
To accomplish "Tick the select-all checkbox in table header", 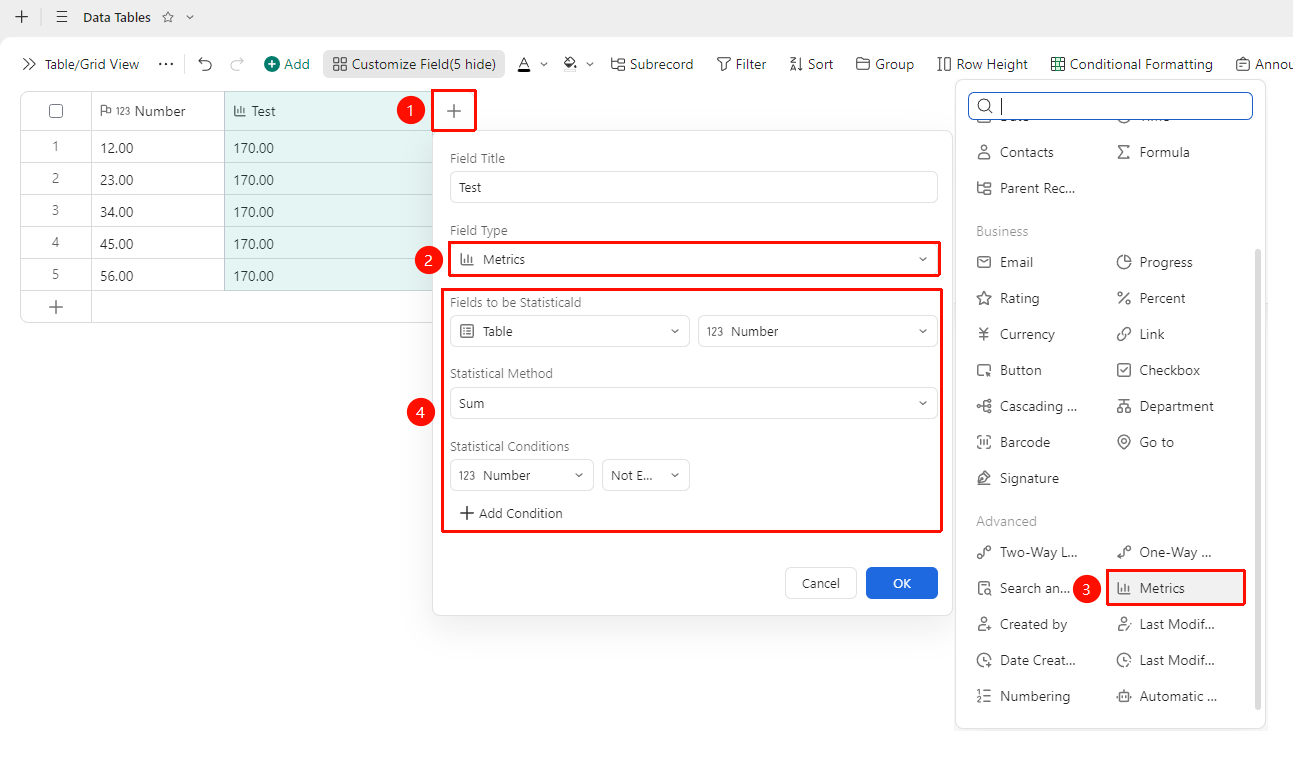I will pos(56,111).
